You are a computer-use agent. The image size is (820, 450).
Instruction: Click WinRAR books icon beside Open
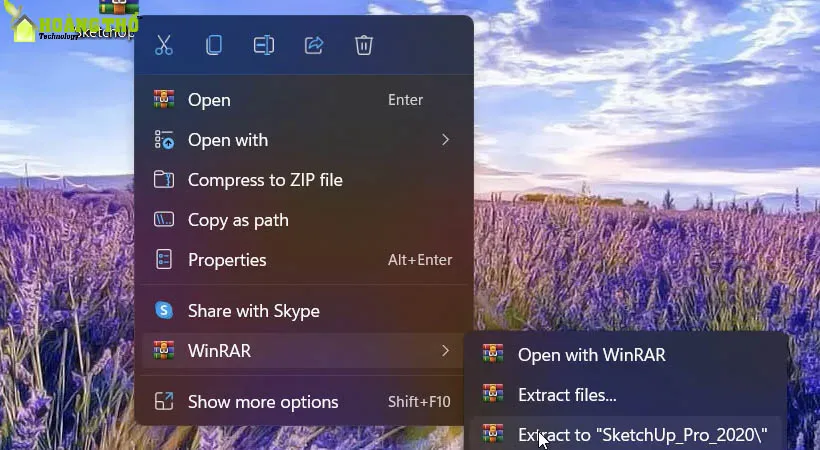pyautogui.click(x=164, y=99)
